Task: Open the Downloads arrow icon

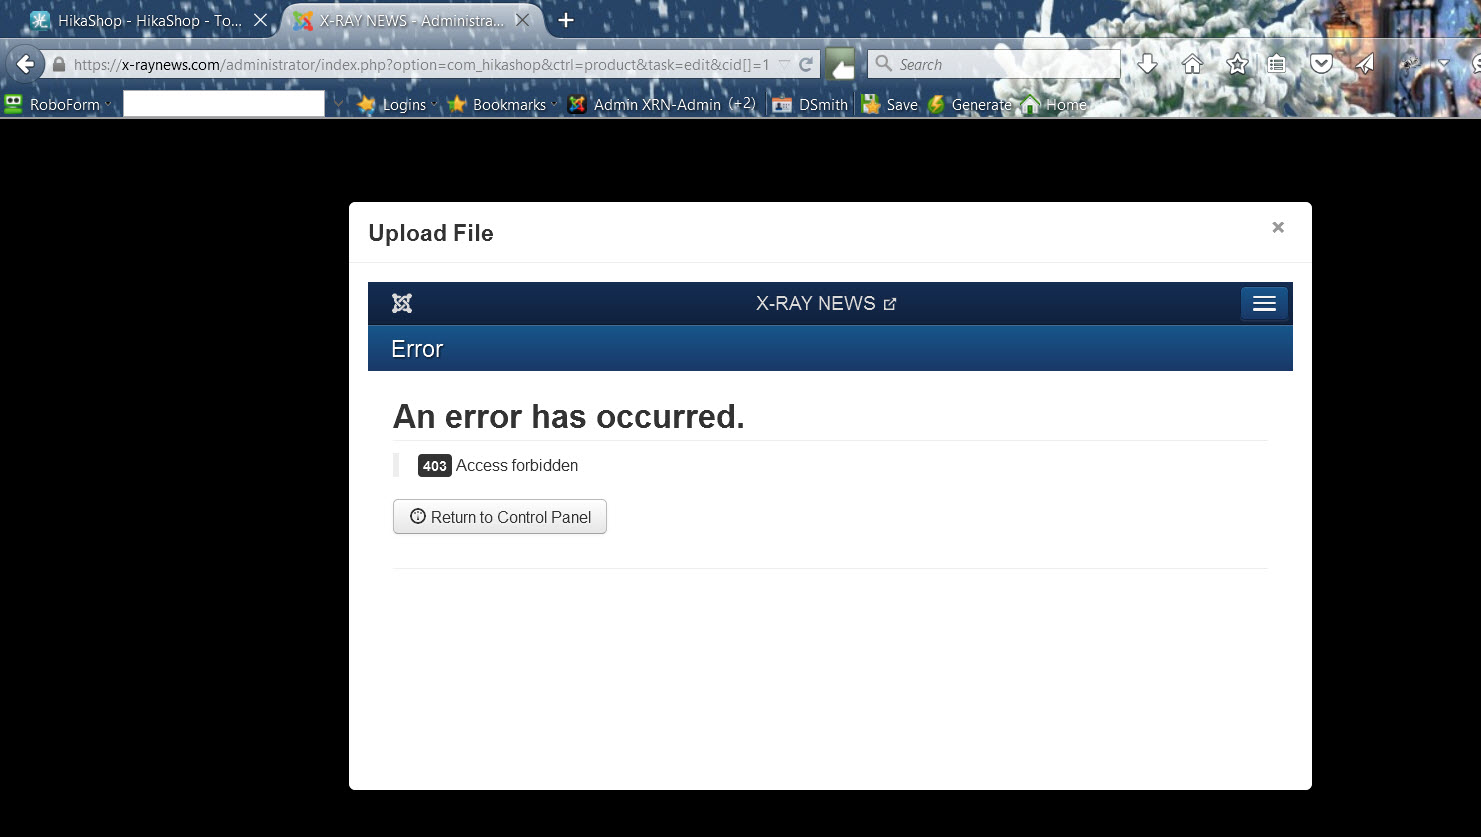Action: tap(1147, 64)
